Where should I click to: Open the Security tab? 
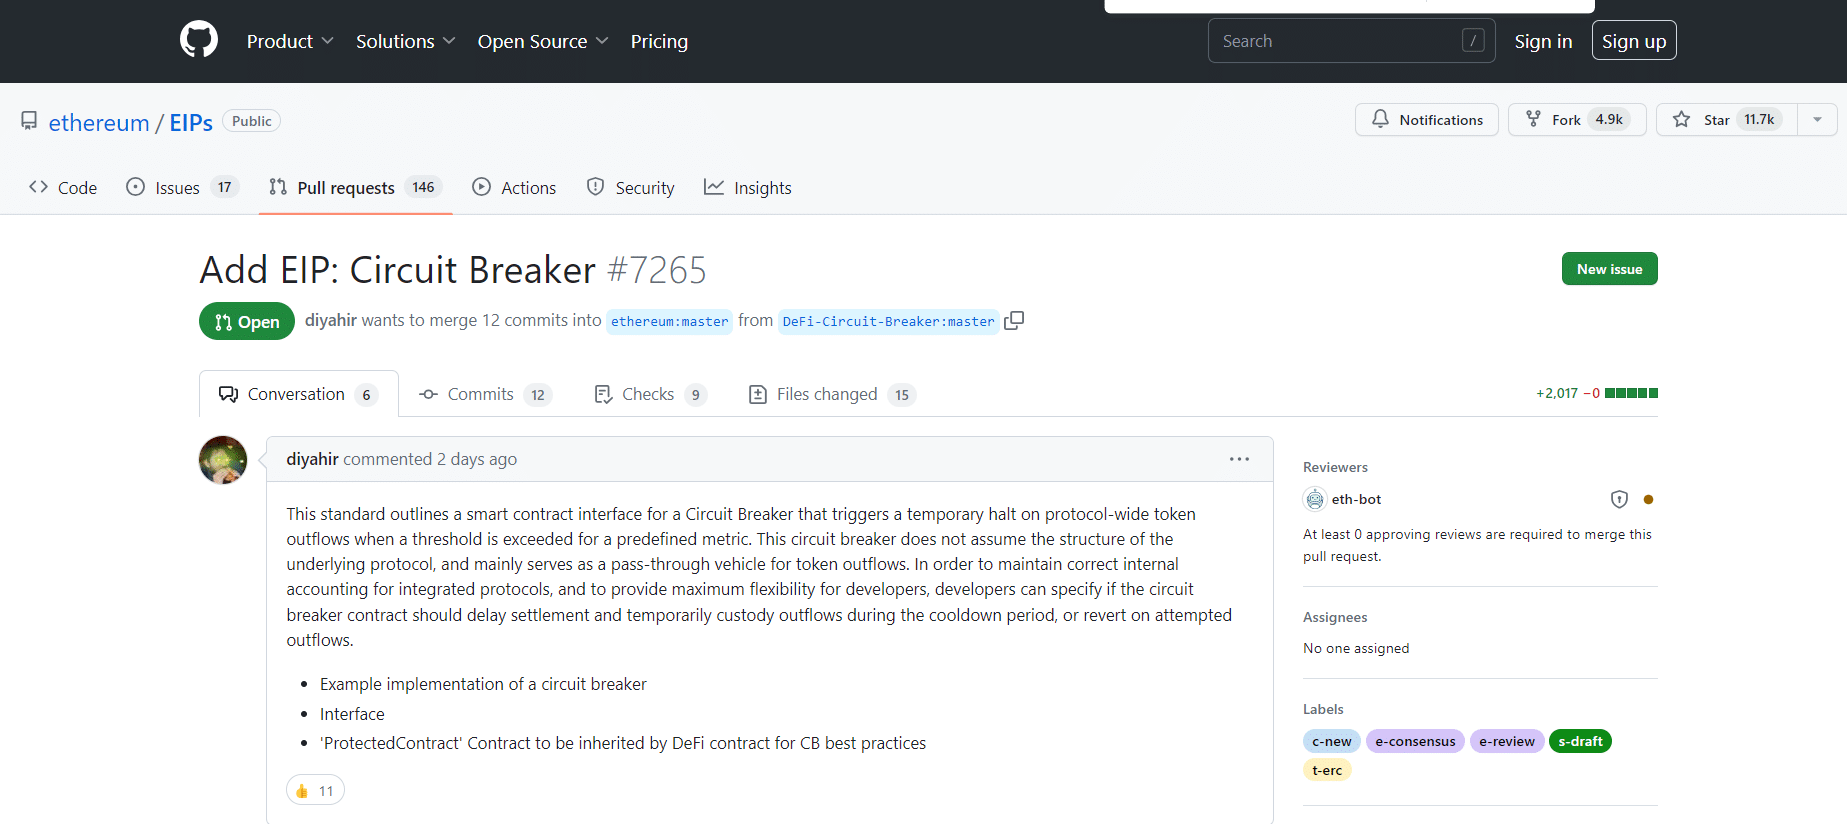pos(630,188)
